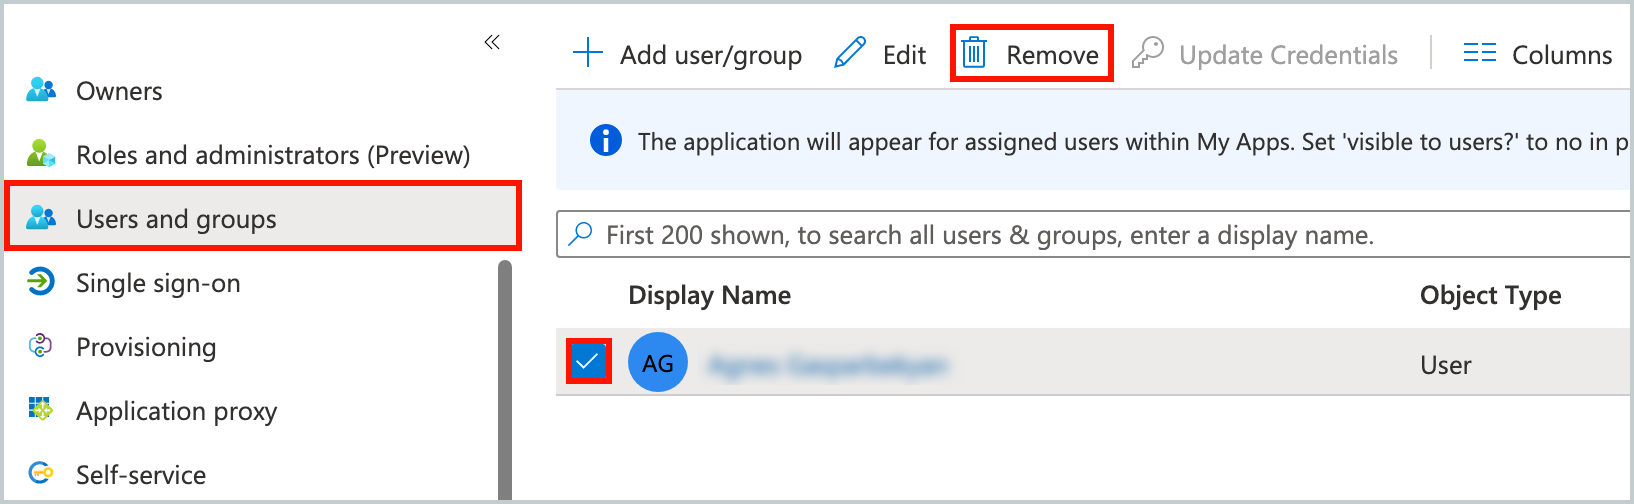Viewport: 1634px width, 504px height.
Task: Click the search magnifier icon
Action: 580,234
